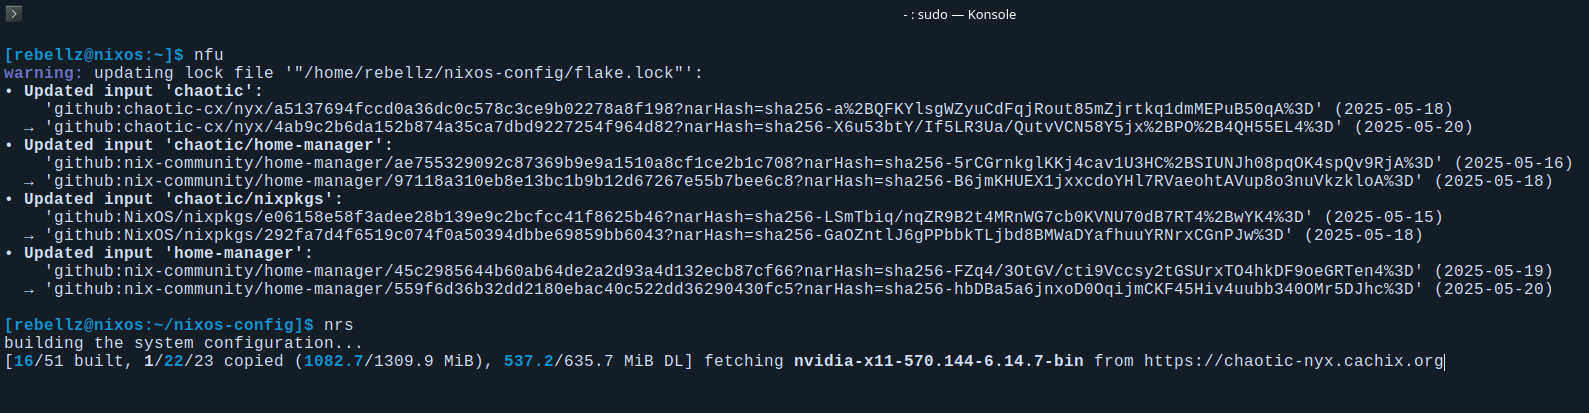Open the https://chaotic-nyx.cachix.org link
The width and height of the screenshot is (1589, 413).
(x=1294, y=361)
